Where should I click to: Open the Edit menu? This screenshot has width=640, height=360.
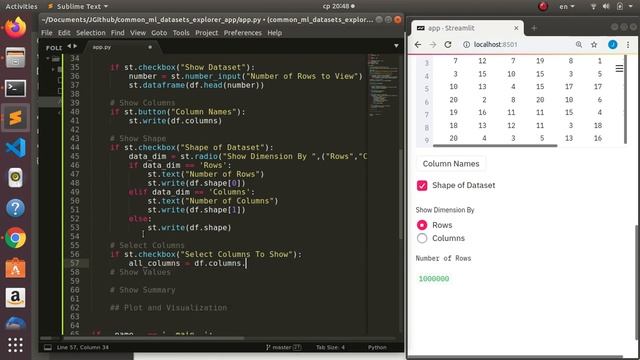tap(64, 33)
